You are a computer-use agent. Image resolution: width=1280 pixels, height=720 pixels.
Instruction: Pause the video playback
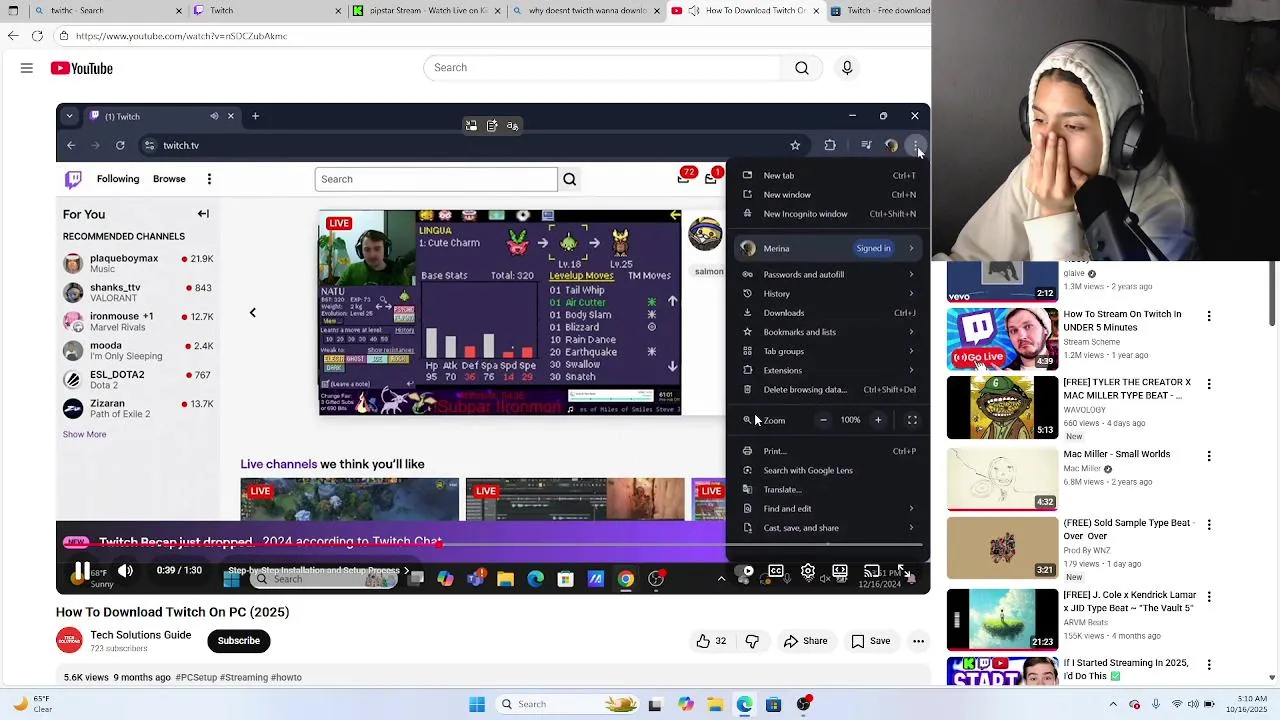(80, 571)
